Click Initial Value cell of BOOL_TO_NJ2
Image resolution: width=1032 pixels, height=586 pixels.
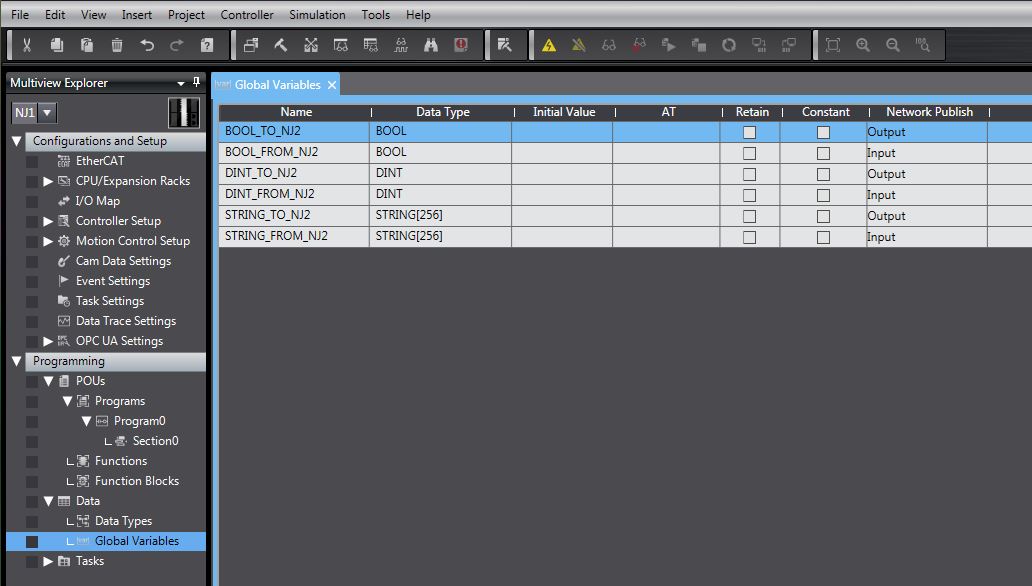(x=562, y=132)
